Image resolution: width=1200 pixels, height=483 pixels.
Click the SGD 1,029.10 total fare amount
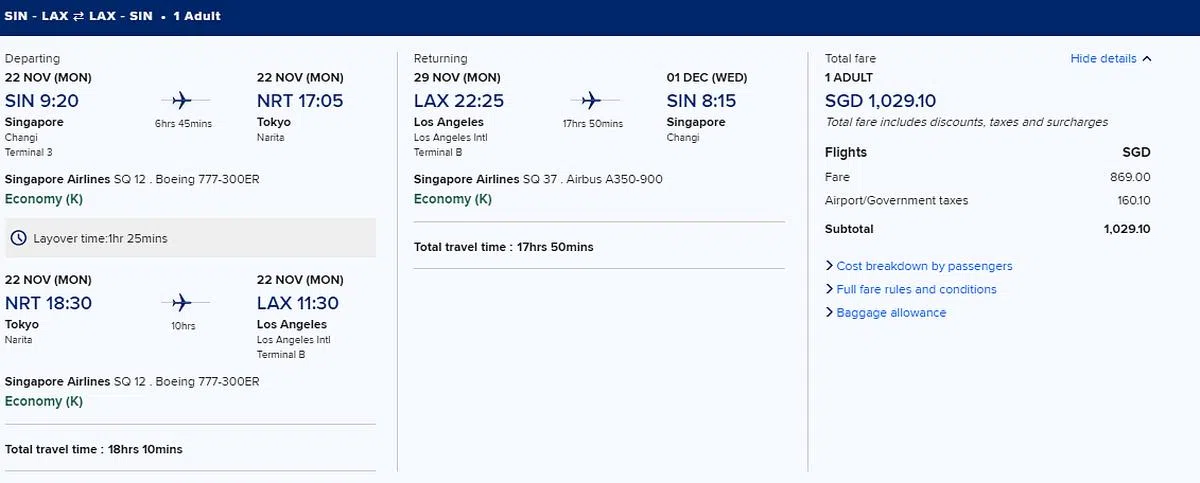tap(880, 101)
